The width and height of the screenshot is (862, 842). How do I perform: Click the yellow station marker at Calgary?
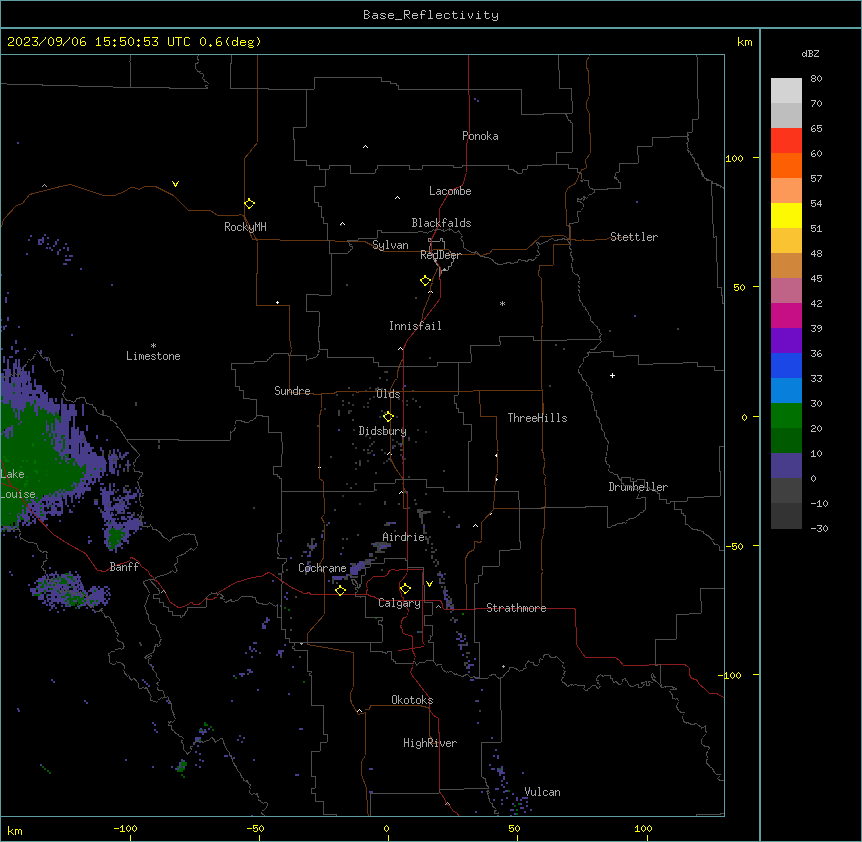405,589
